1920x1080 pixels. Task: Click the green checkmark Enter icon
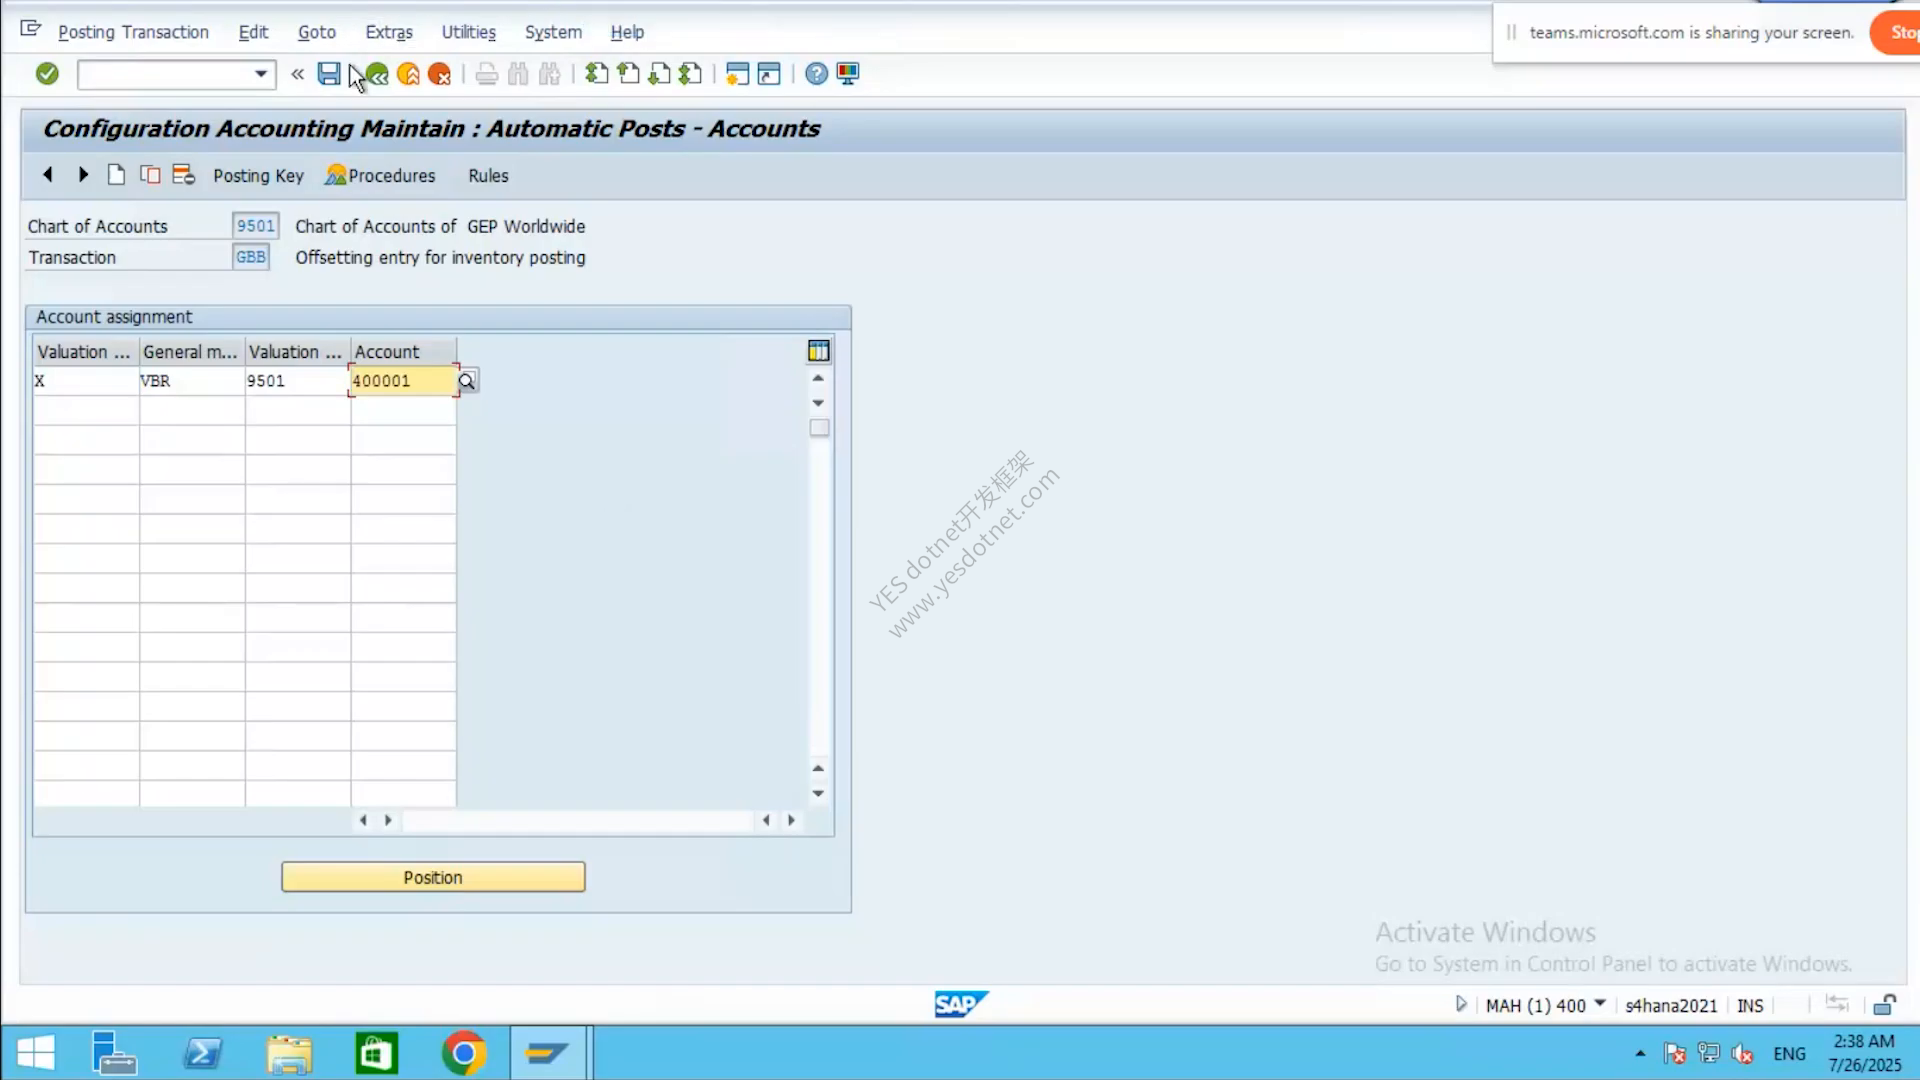pos(47,74)
